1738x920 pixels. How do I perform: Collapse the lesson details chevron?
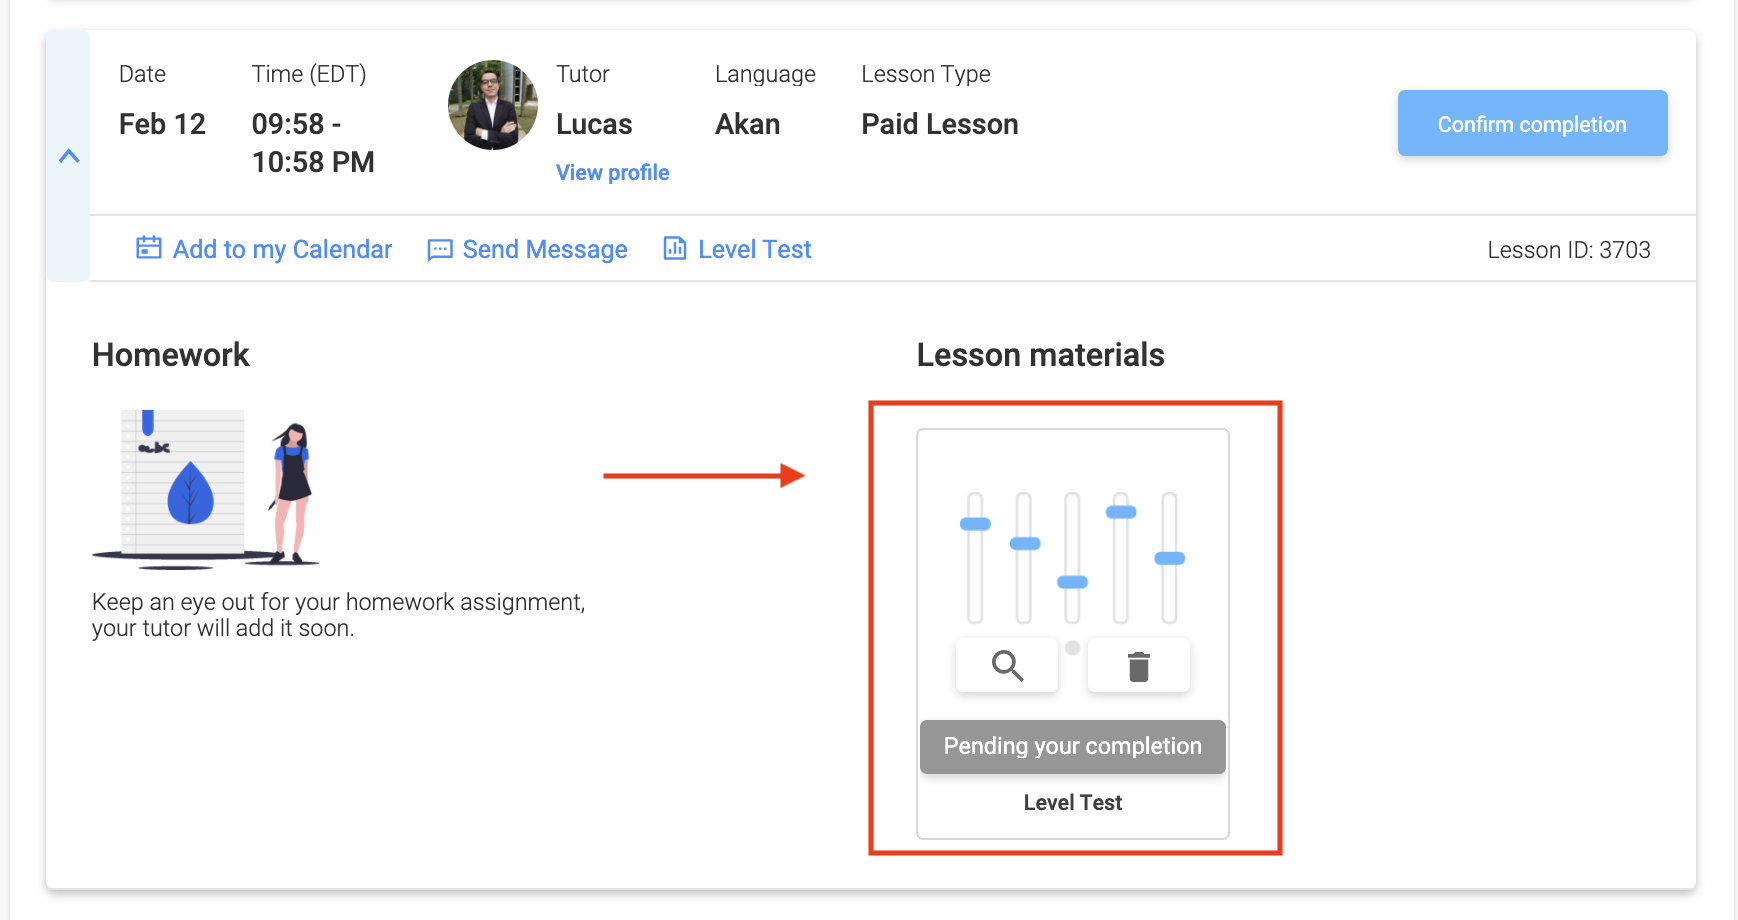(x=69, y=156)
